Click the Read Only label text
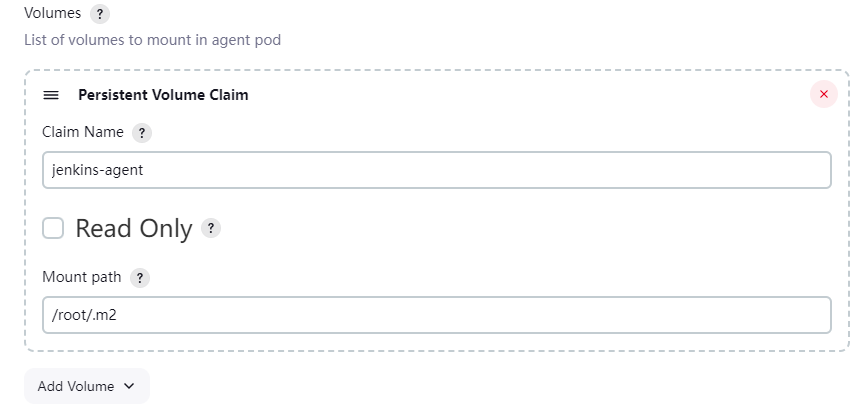This screenshot has width=868, height=411. coord(134,228)
